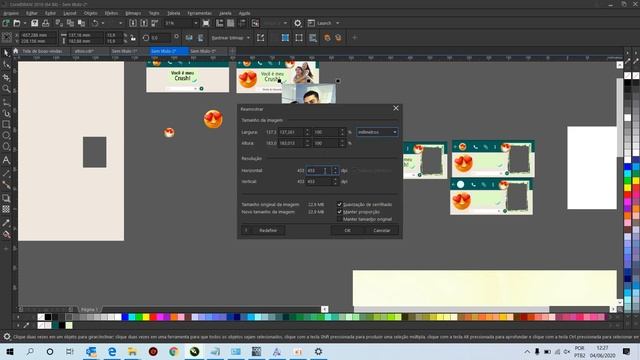Open the Arquivo menu

click(11, 13)
